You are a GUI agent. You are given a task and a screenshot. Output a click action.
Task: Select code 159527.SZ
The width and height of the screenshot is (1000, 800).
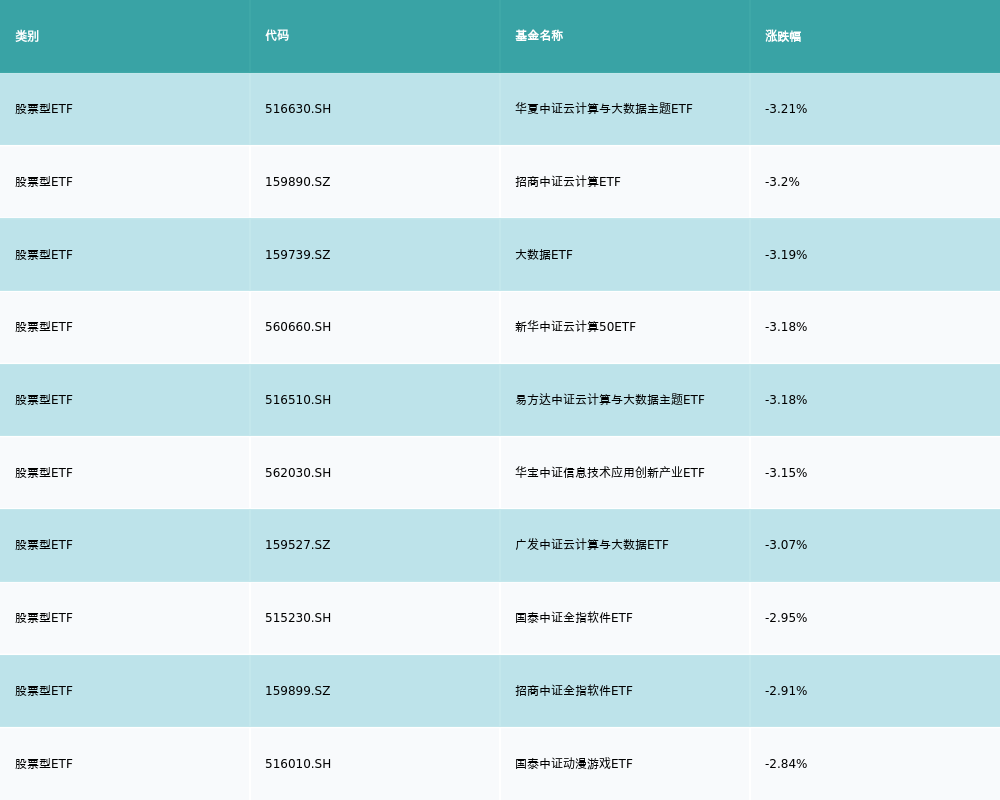tap(298, 545)
